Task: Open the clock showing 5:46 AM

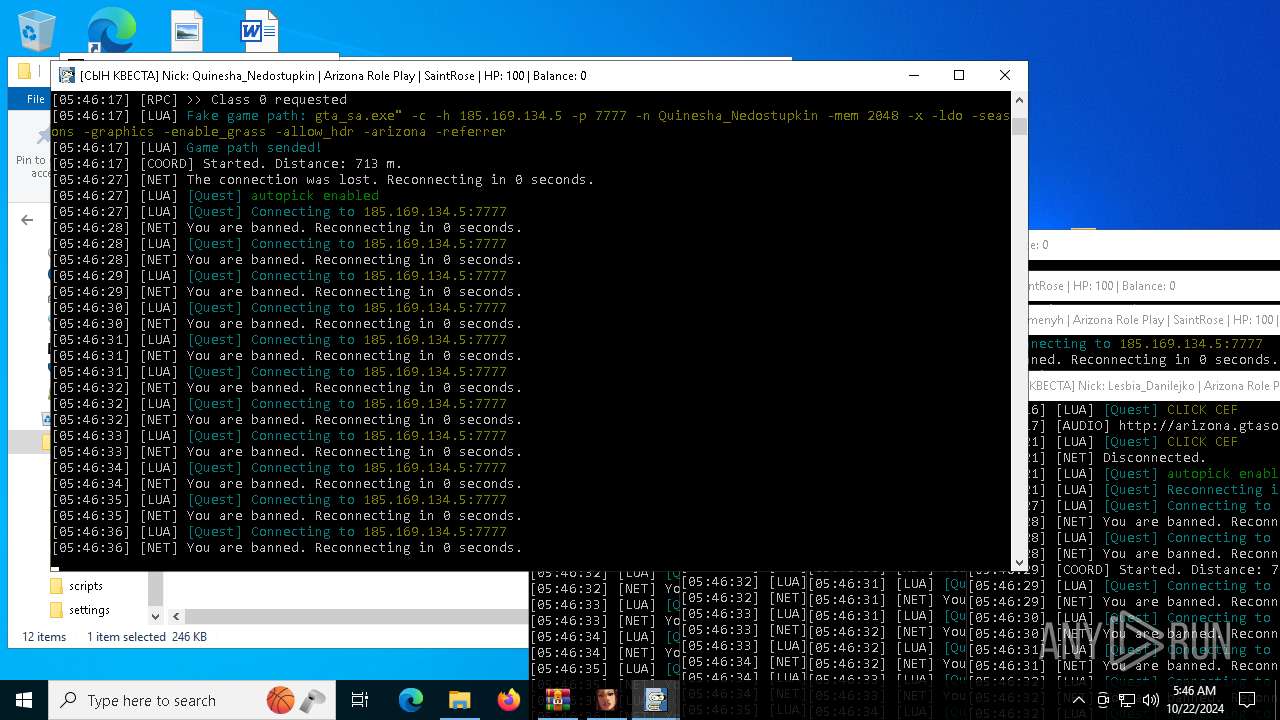Action: tap(1194, 700)
